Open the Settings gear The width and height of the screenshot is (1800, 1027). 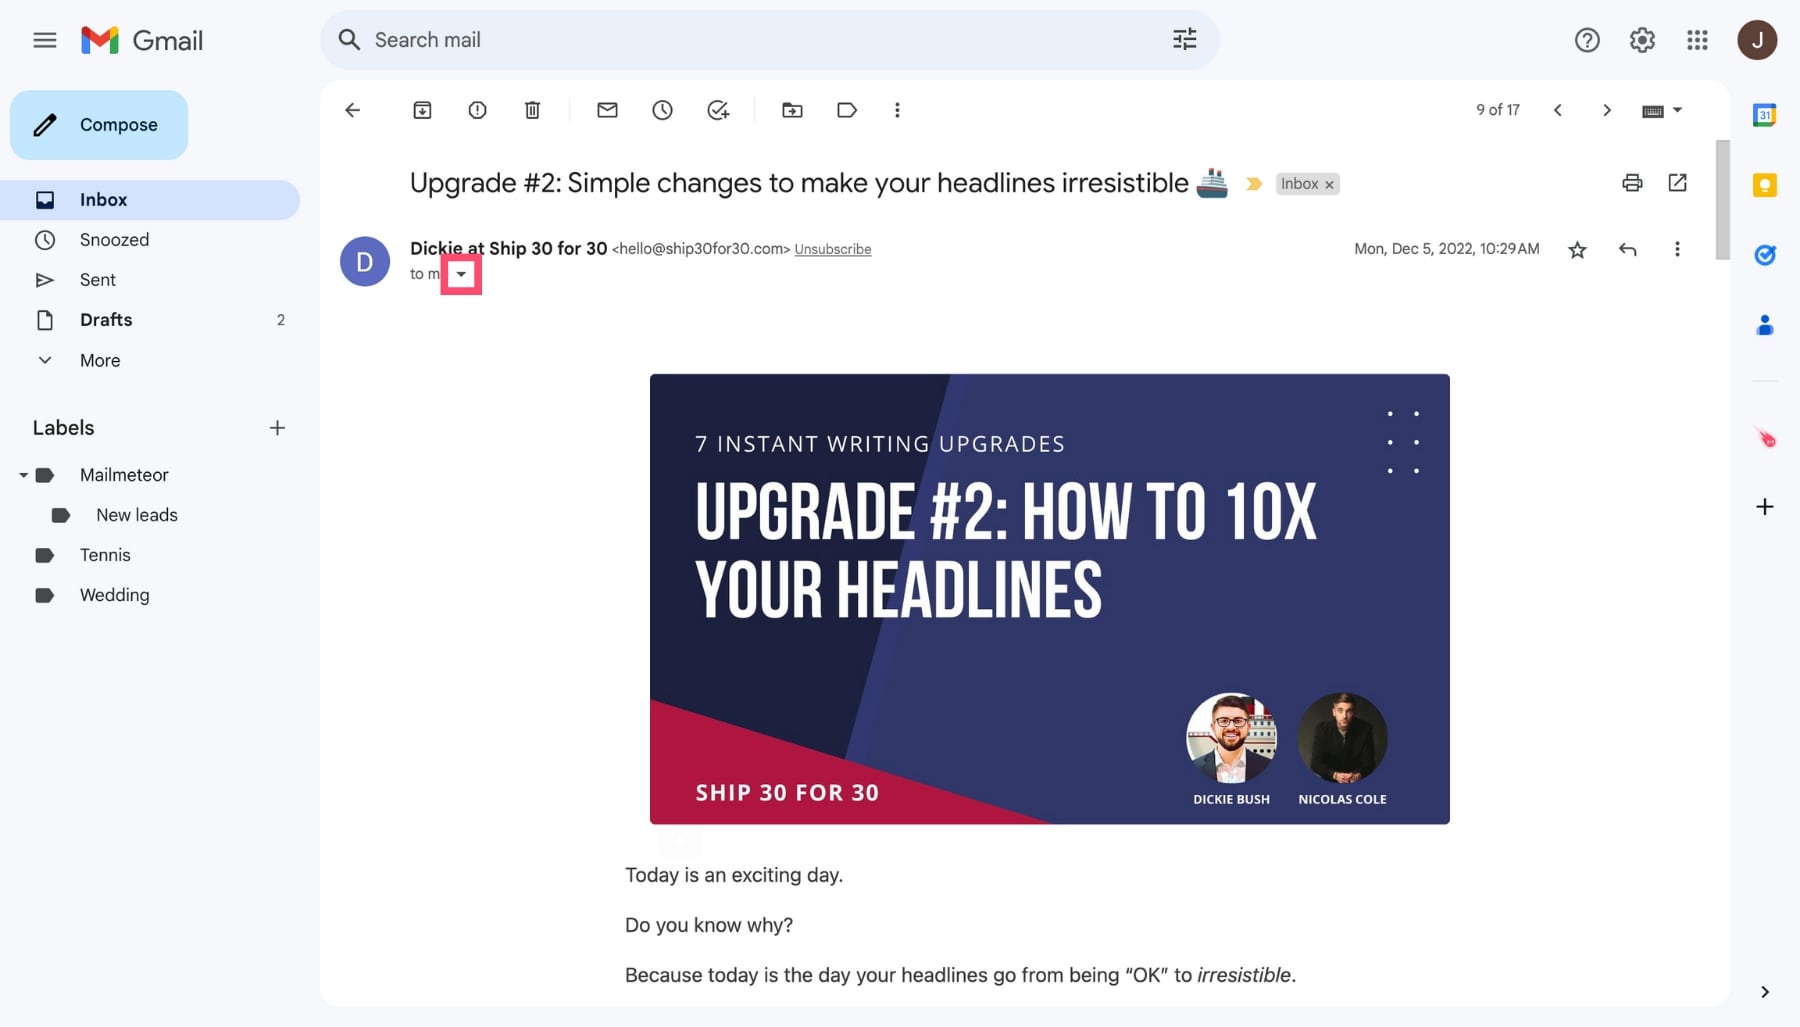(x=1642, y=40)
